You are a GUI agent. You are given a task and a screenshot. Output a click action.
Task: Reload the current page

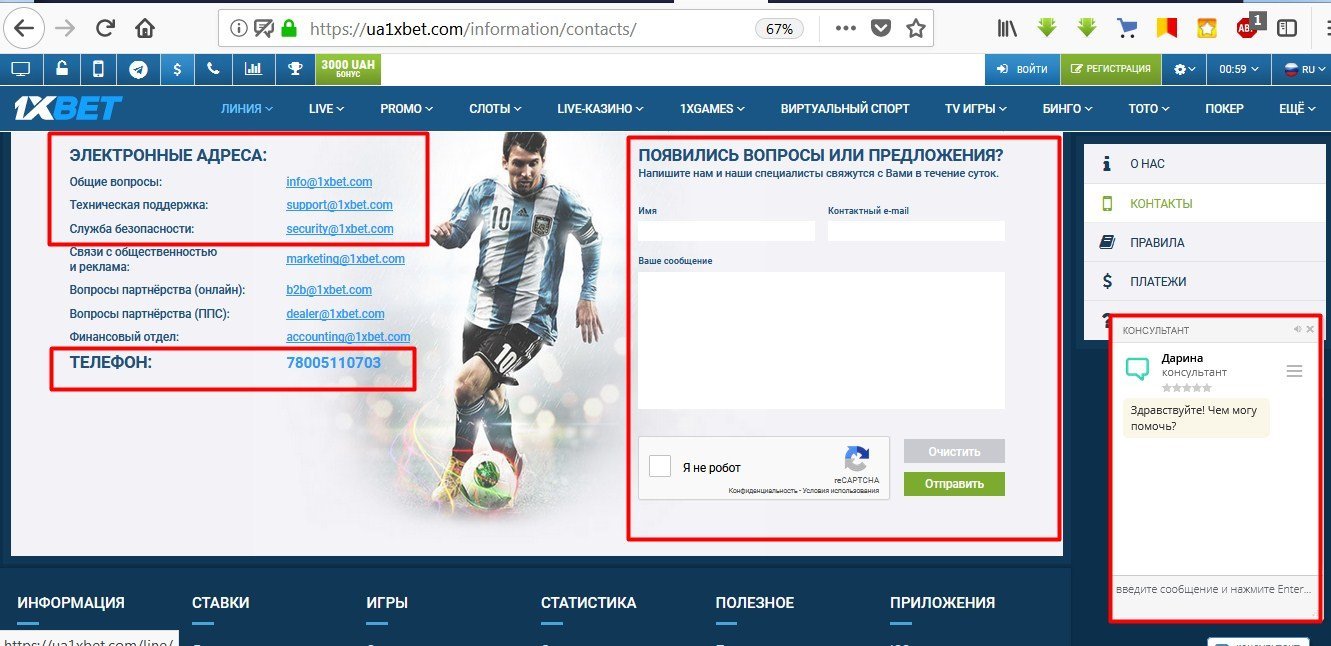pyautogui.click(x=104, y=28)
